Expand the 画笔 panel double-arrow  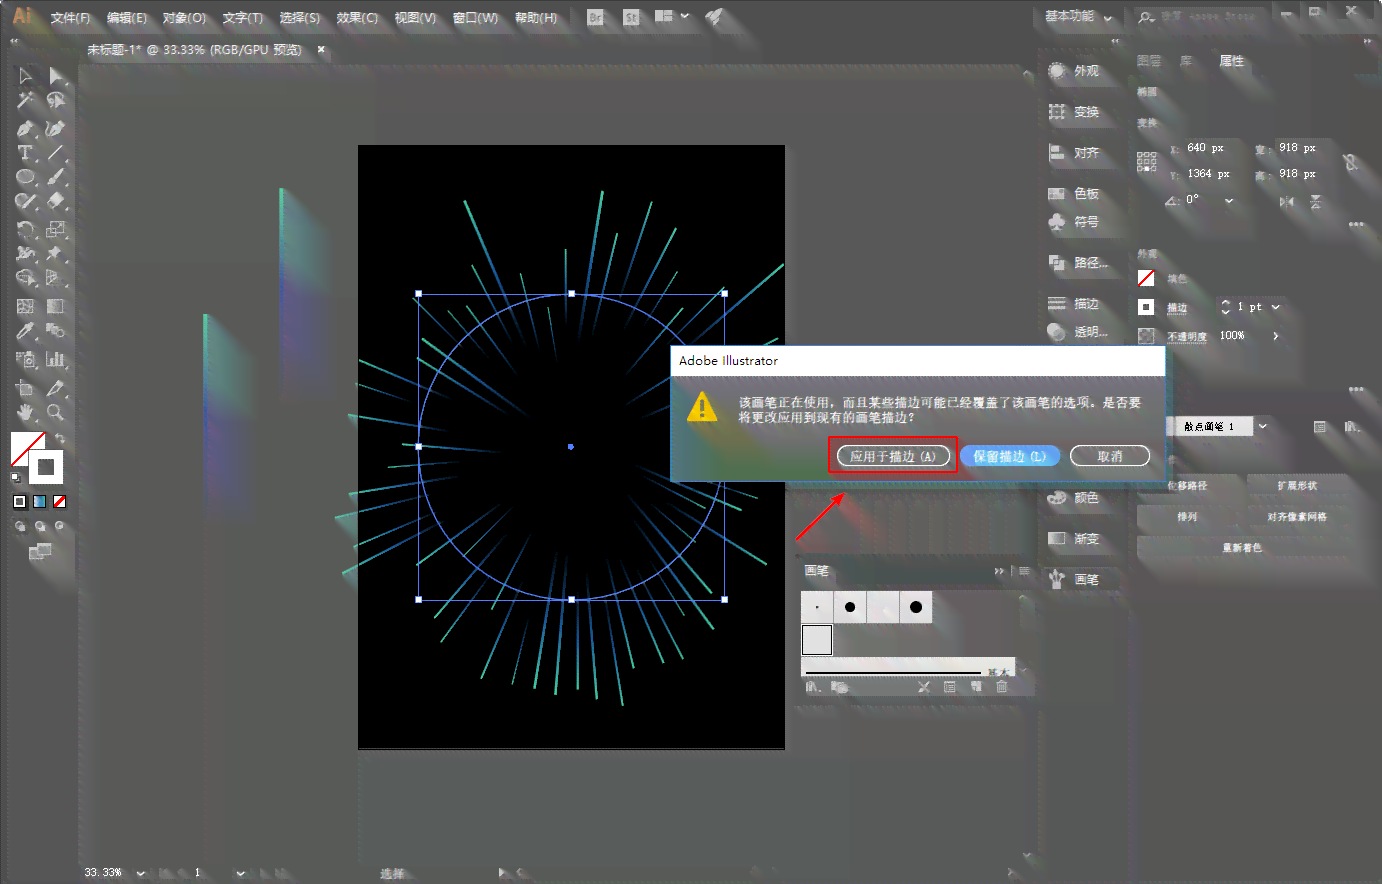(998, 571)
